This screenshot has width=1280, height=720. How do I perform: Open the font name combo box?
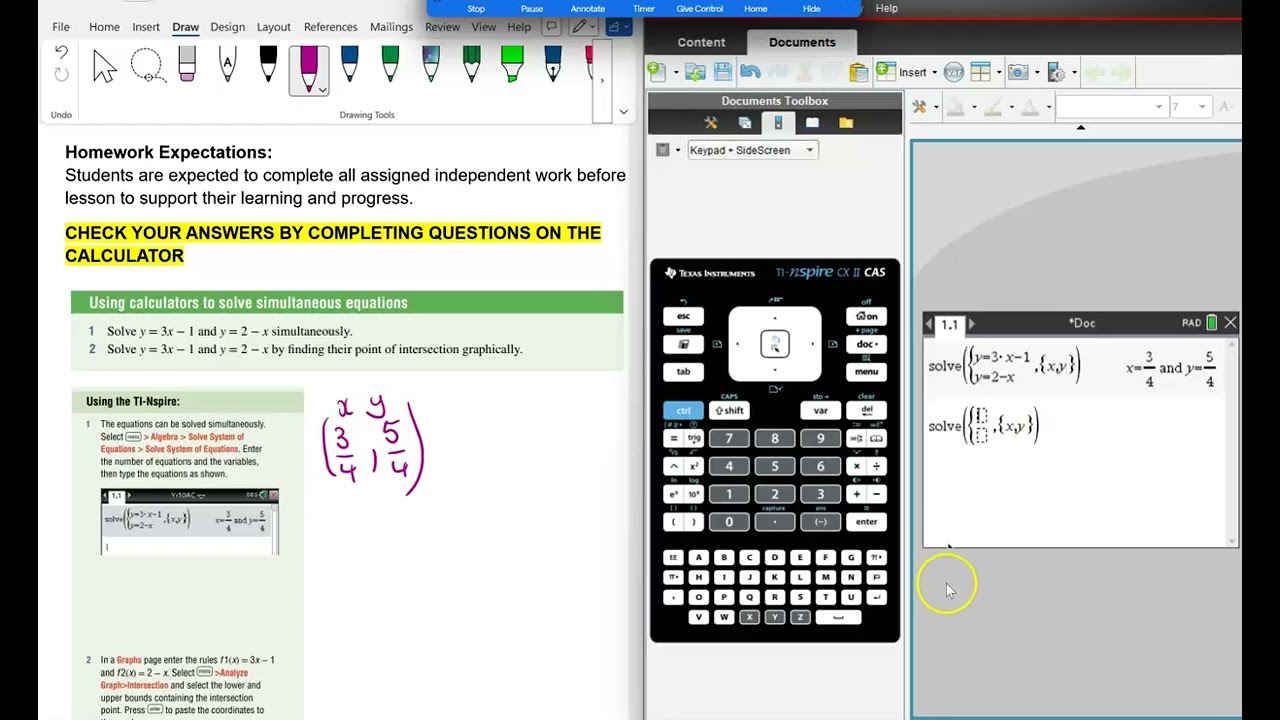[1111, 106]
